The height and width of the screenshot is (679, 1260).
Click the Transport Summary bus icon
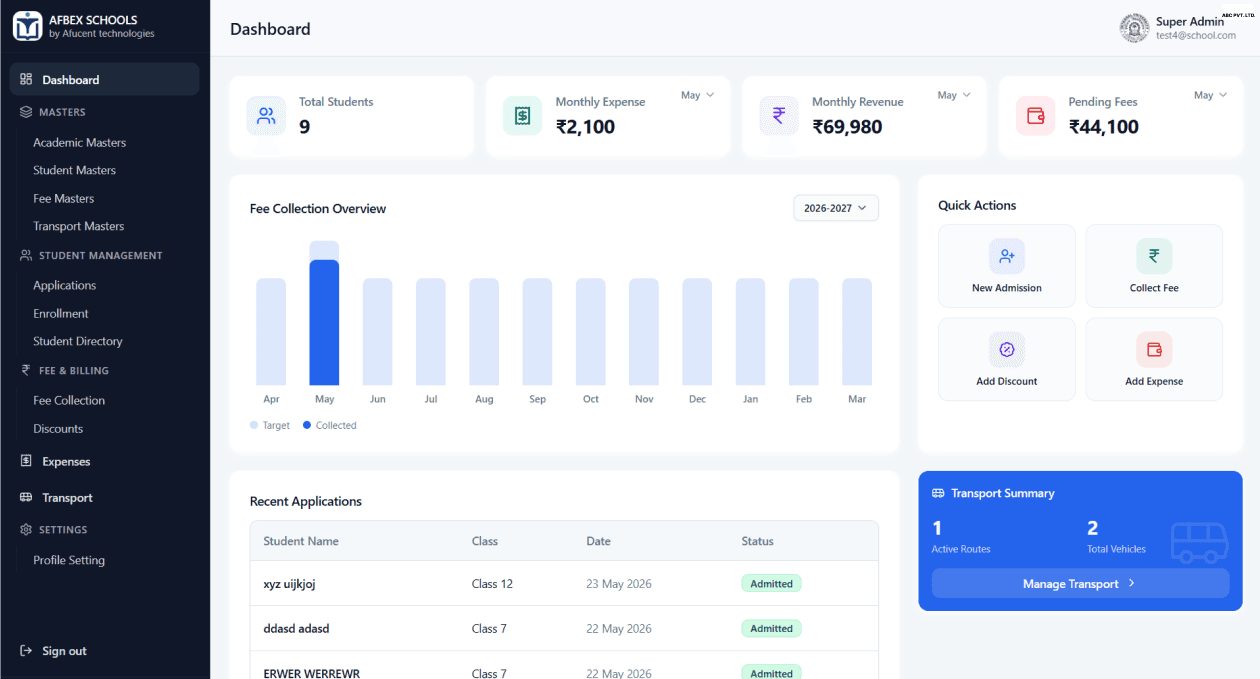point(938,493)
